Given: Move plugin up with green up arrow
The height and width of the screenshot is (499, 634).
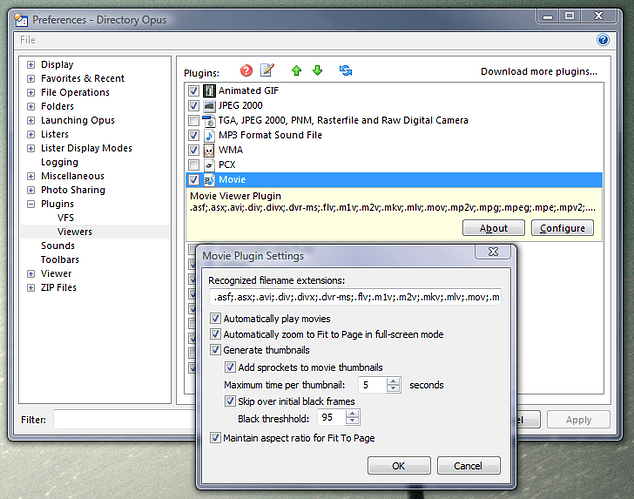Looking at the screenshot, I should click(x=296, y=70).
